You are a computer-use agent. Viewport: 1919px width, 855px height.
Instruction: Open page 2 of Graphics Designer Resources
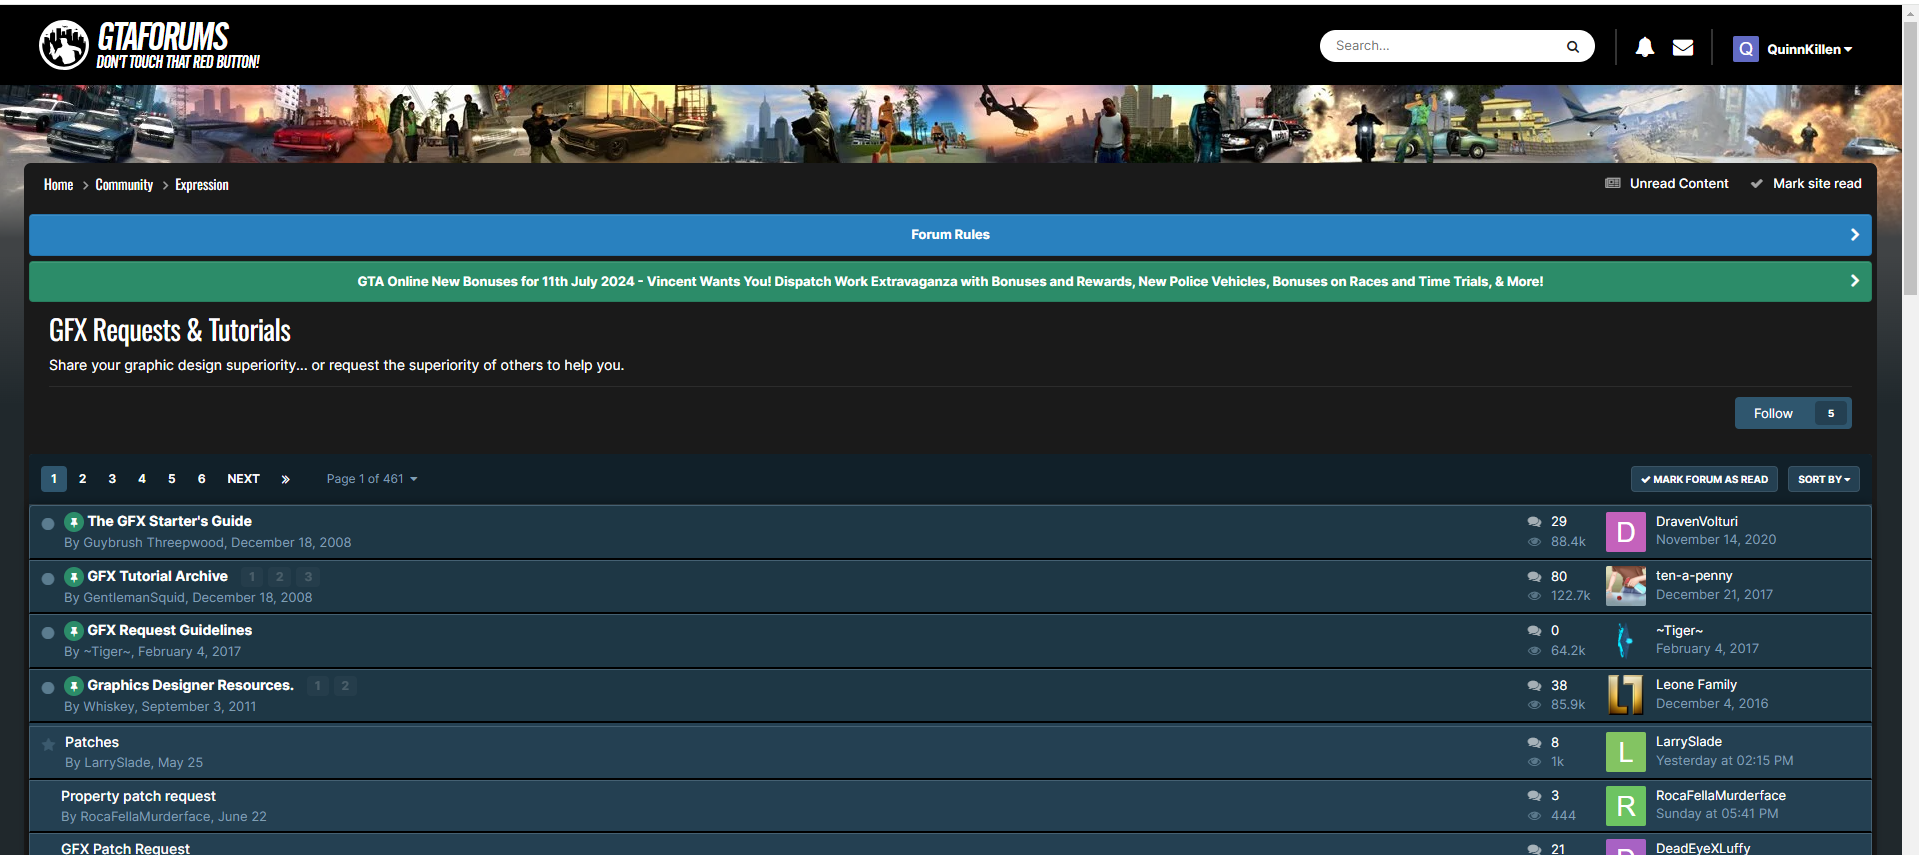(x=345, y=686)
